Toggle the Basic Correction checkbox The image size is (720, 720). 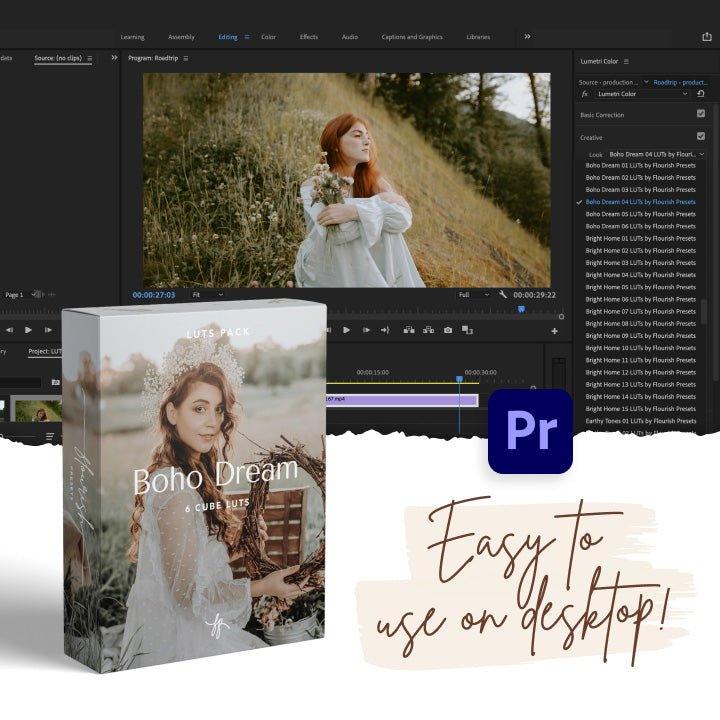(701, 114)
